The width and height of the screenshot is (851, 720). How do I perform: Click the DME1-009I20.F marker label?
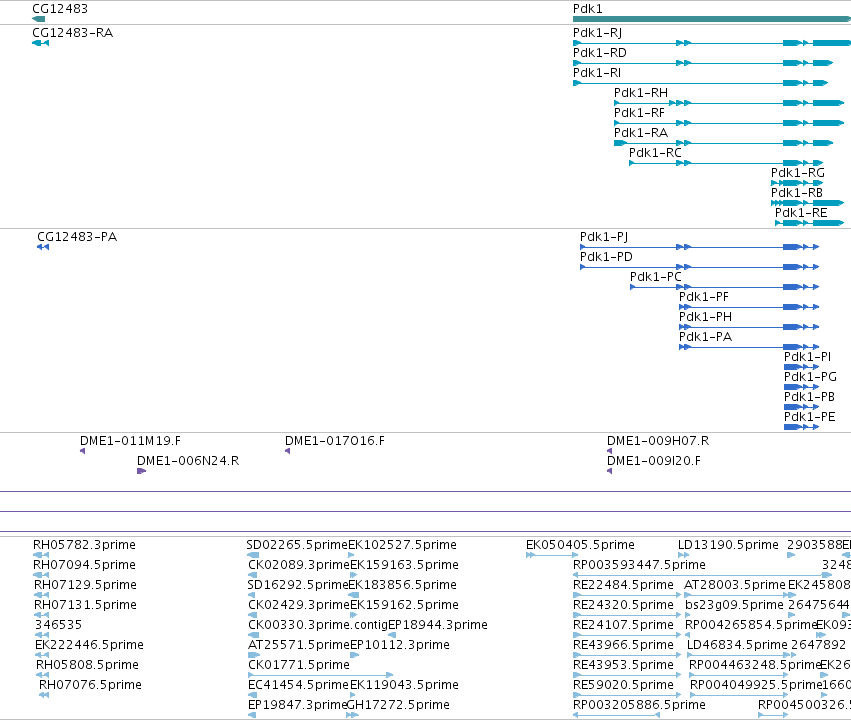coord(653,461)
